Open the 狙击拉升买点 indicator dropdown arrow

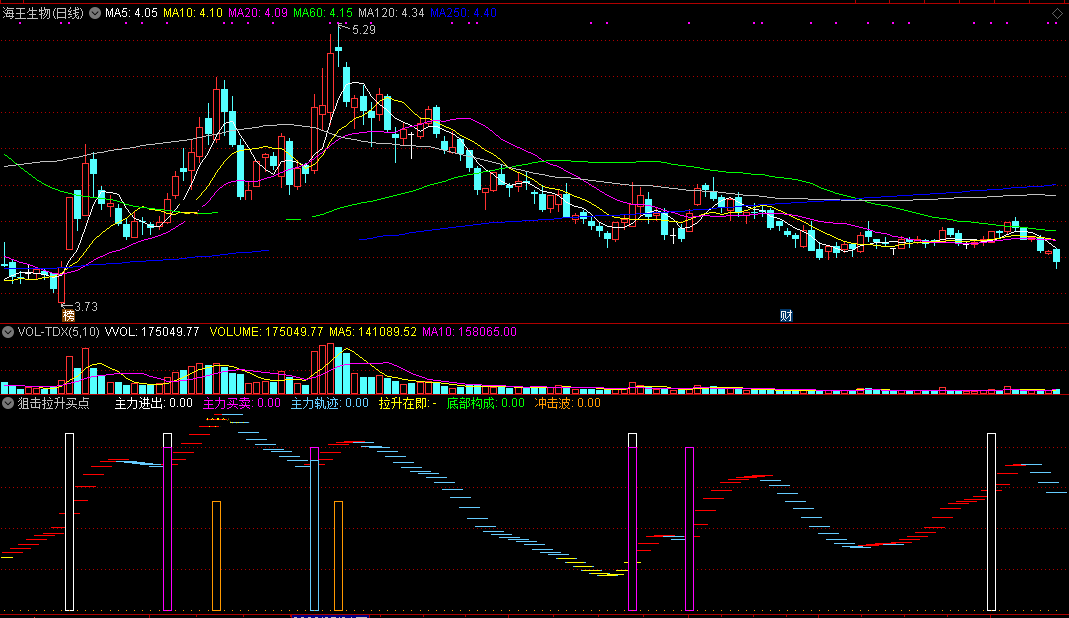click(x=8, y=403)
